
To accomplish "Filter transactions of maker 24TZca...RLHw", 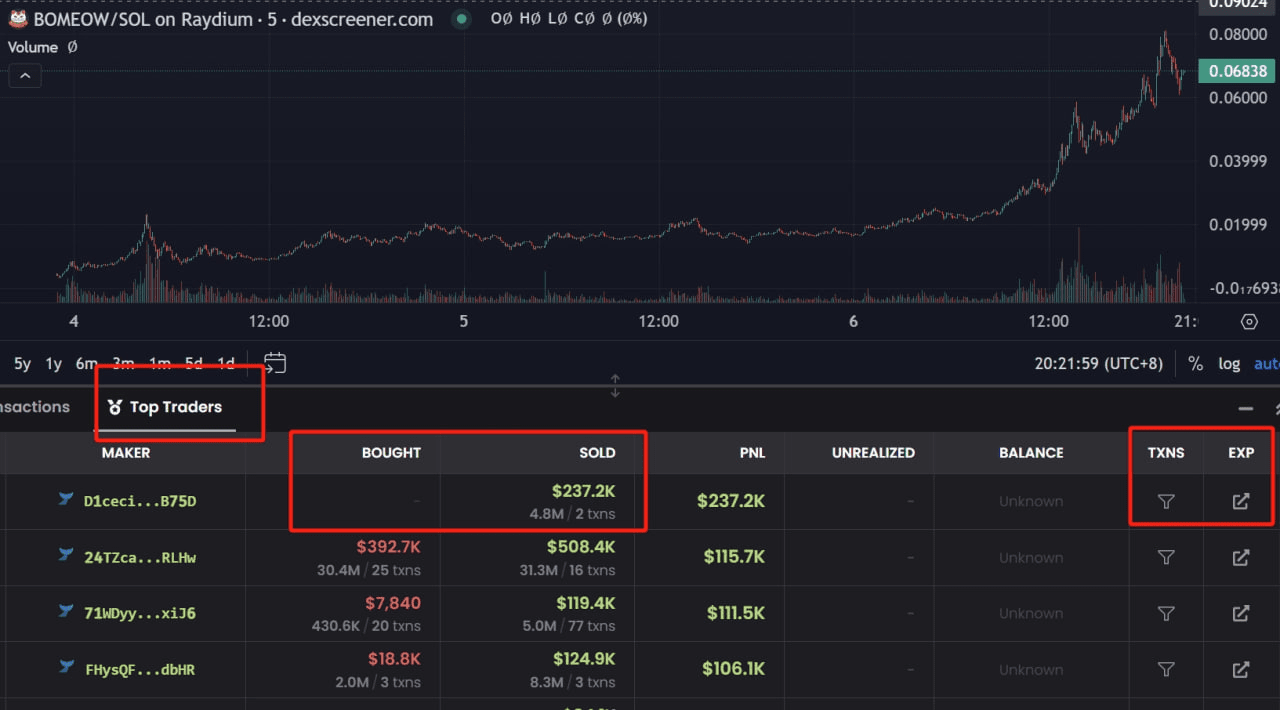I will click(x=1166, y=558).
